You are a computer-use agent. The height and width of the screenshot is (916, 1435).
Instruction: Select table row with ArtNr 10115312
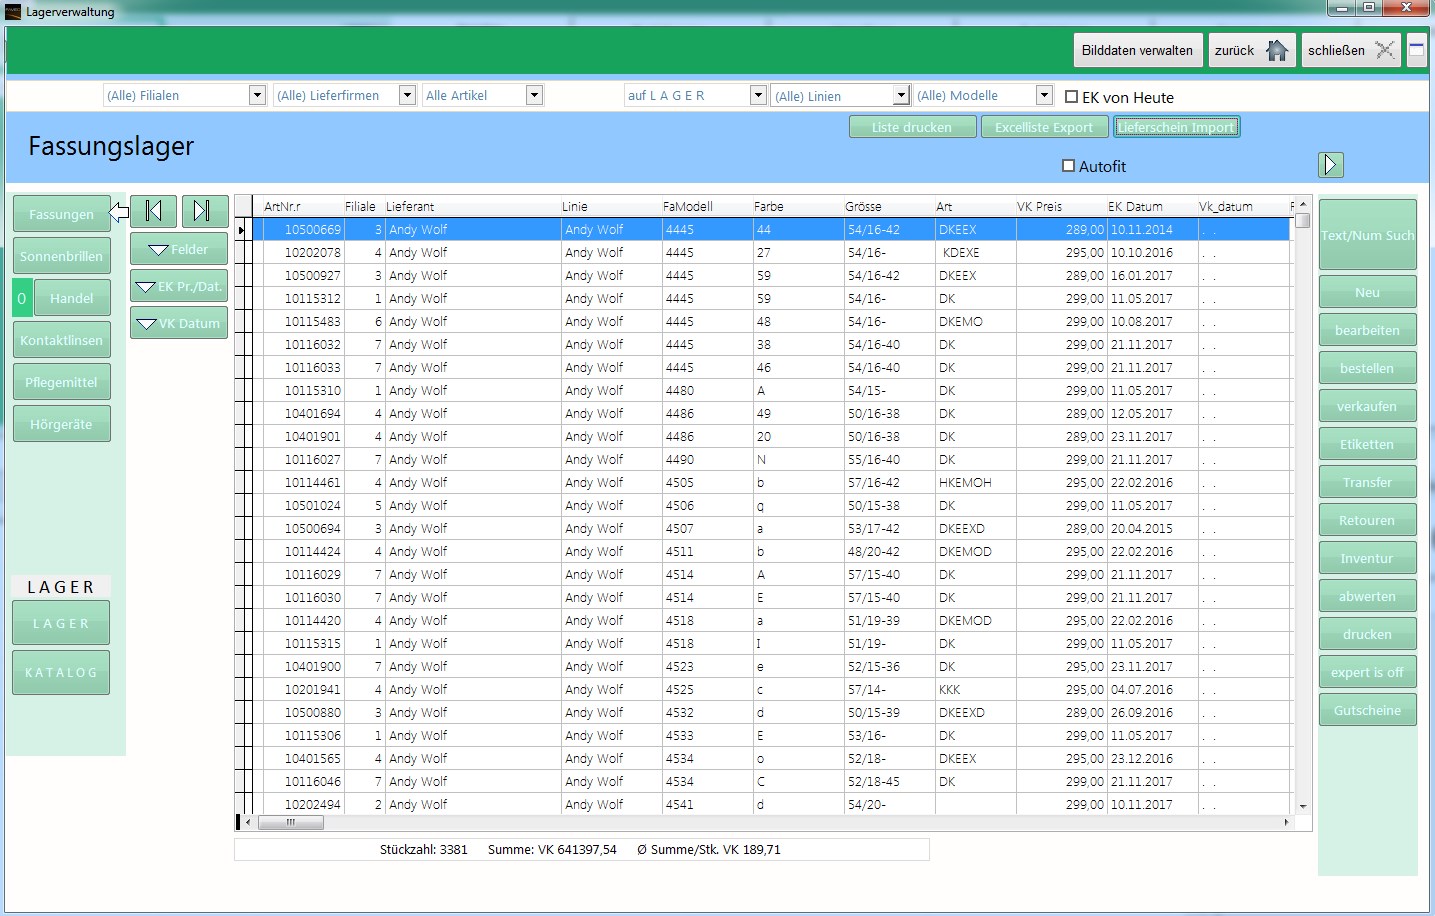[313, 298]
